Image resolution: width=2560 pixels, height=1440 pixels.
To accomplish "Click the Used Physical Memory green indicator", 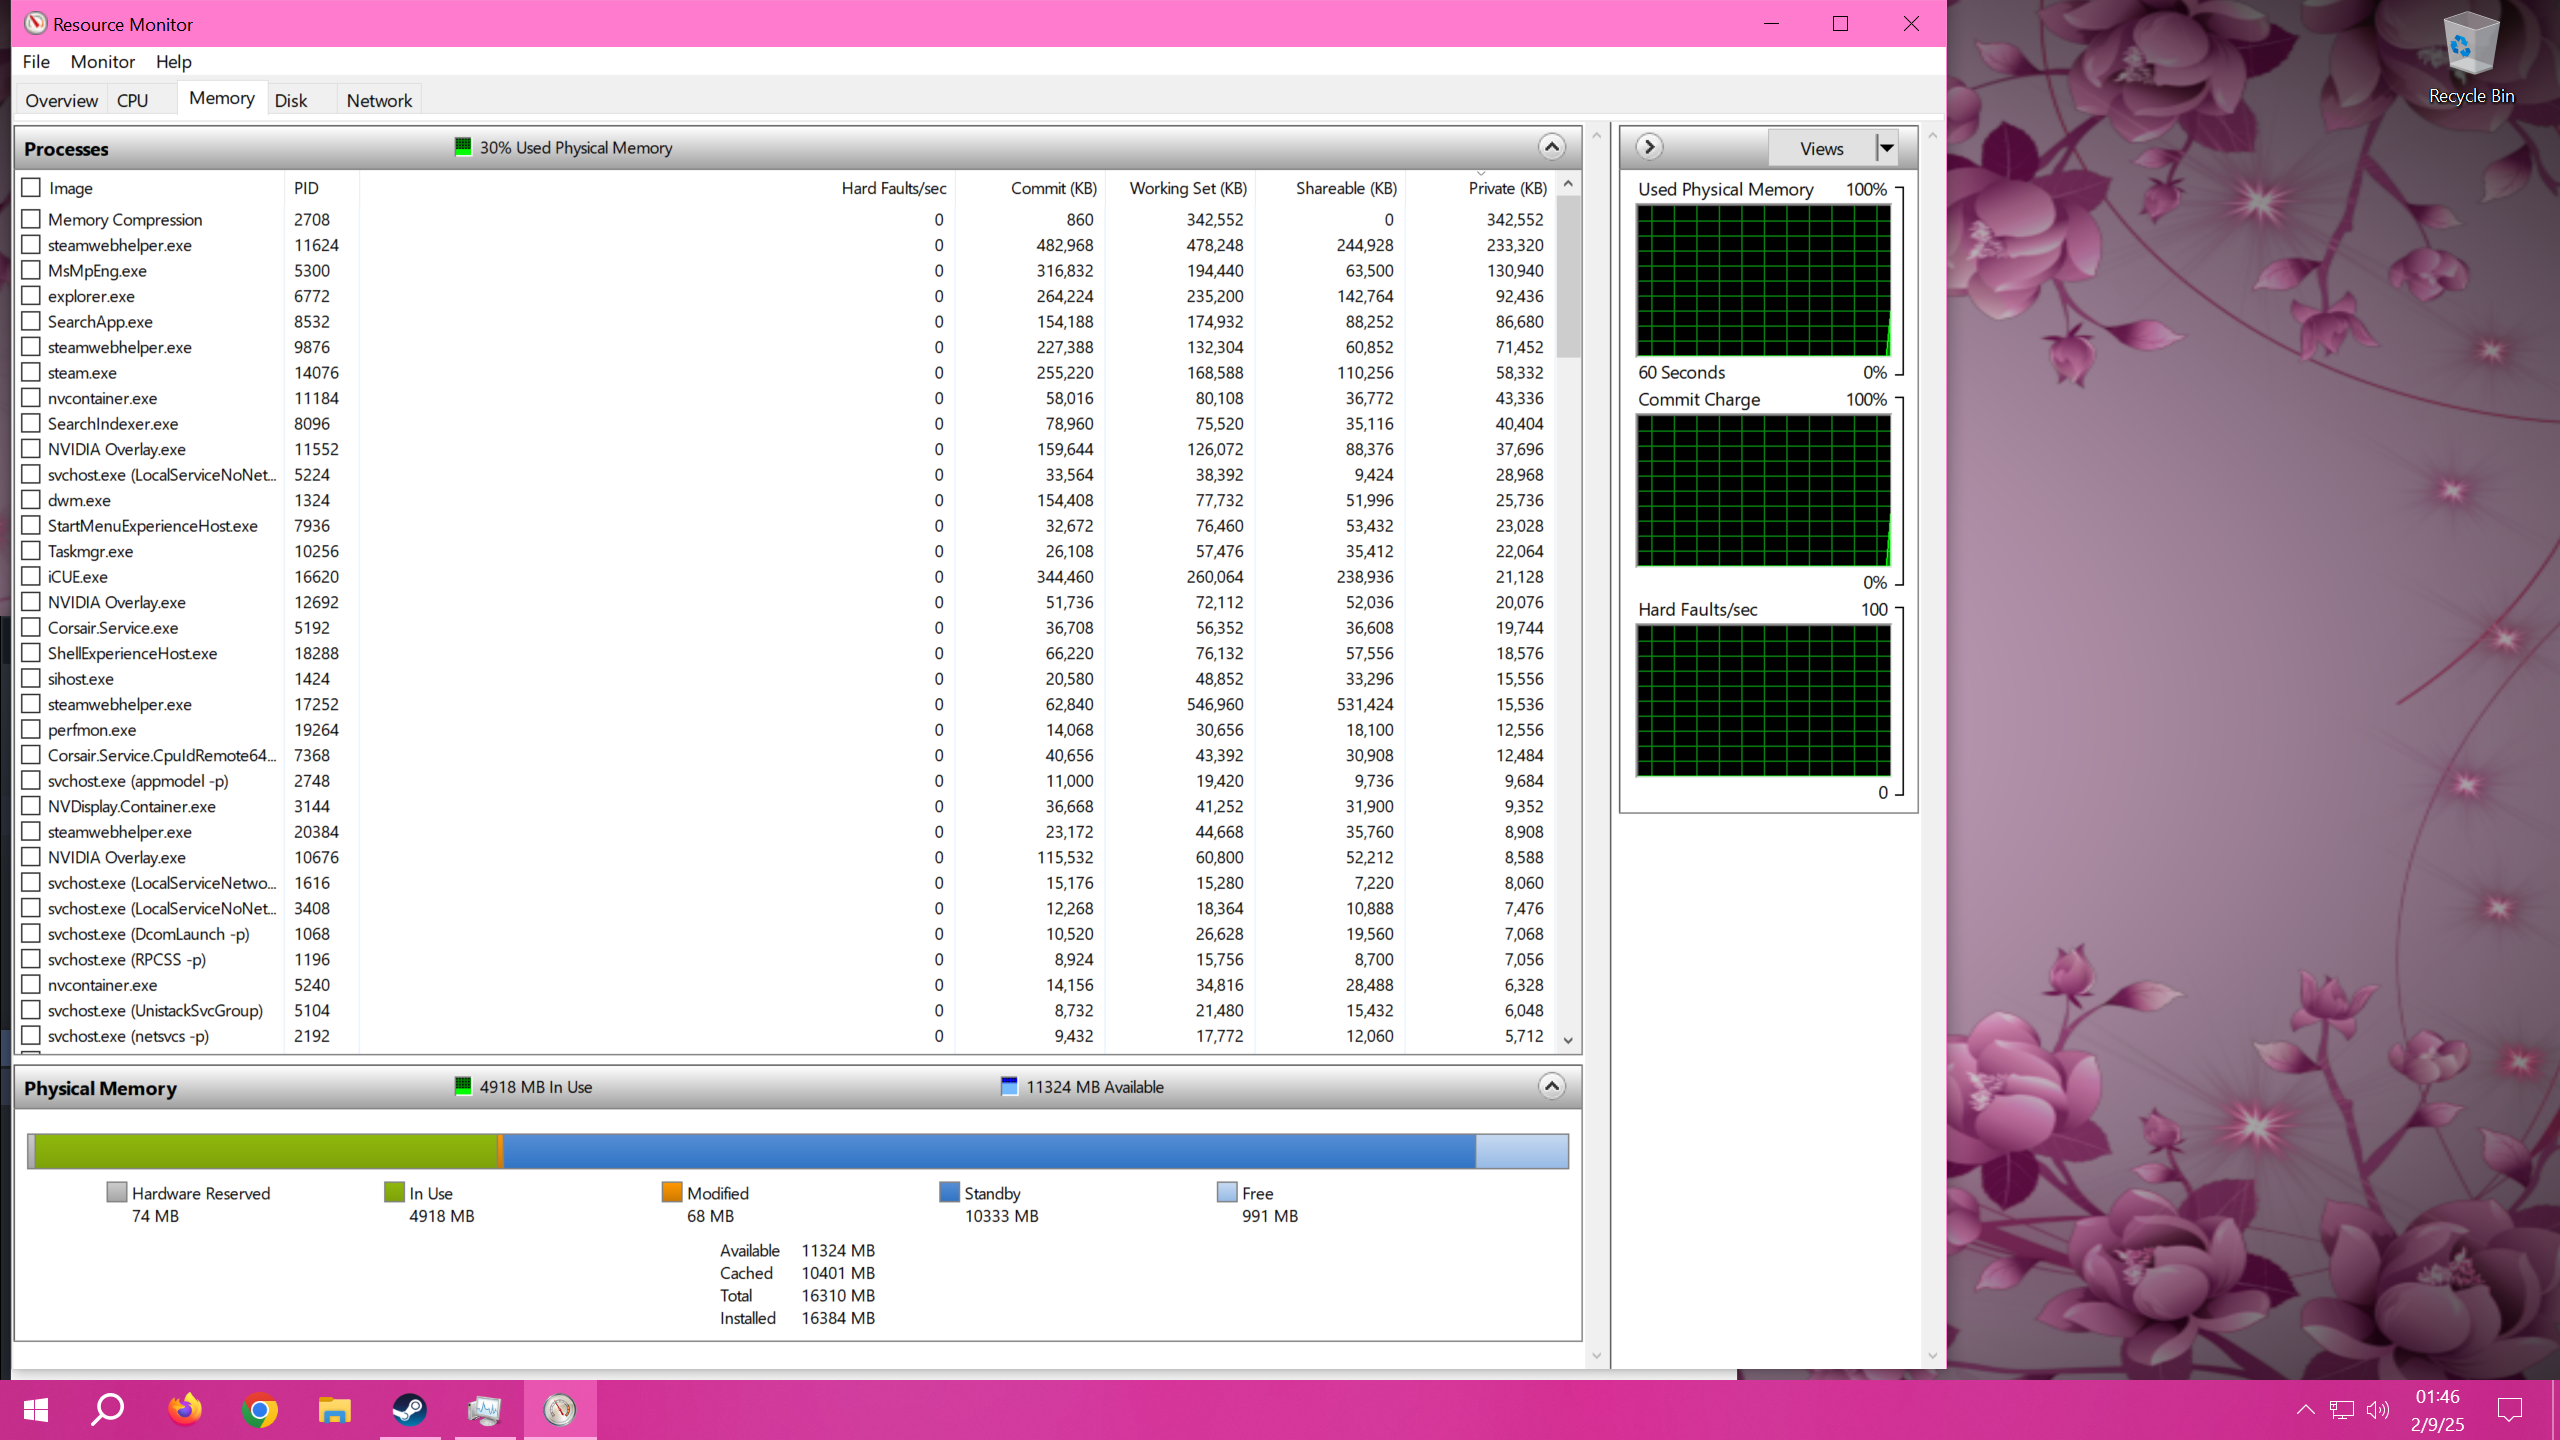I will (x=463, y=147).
